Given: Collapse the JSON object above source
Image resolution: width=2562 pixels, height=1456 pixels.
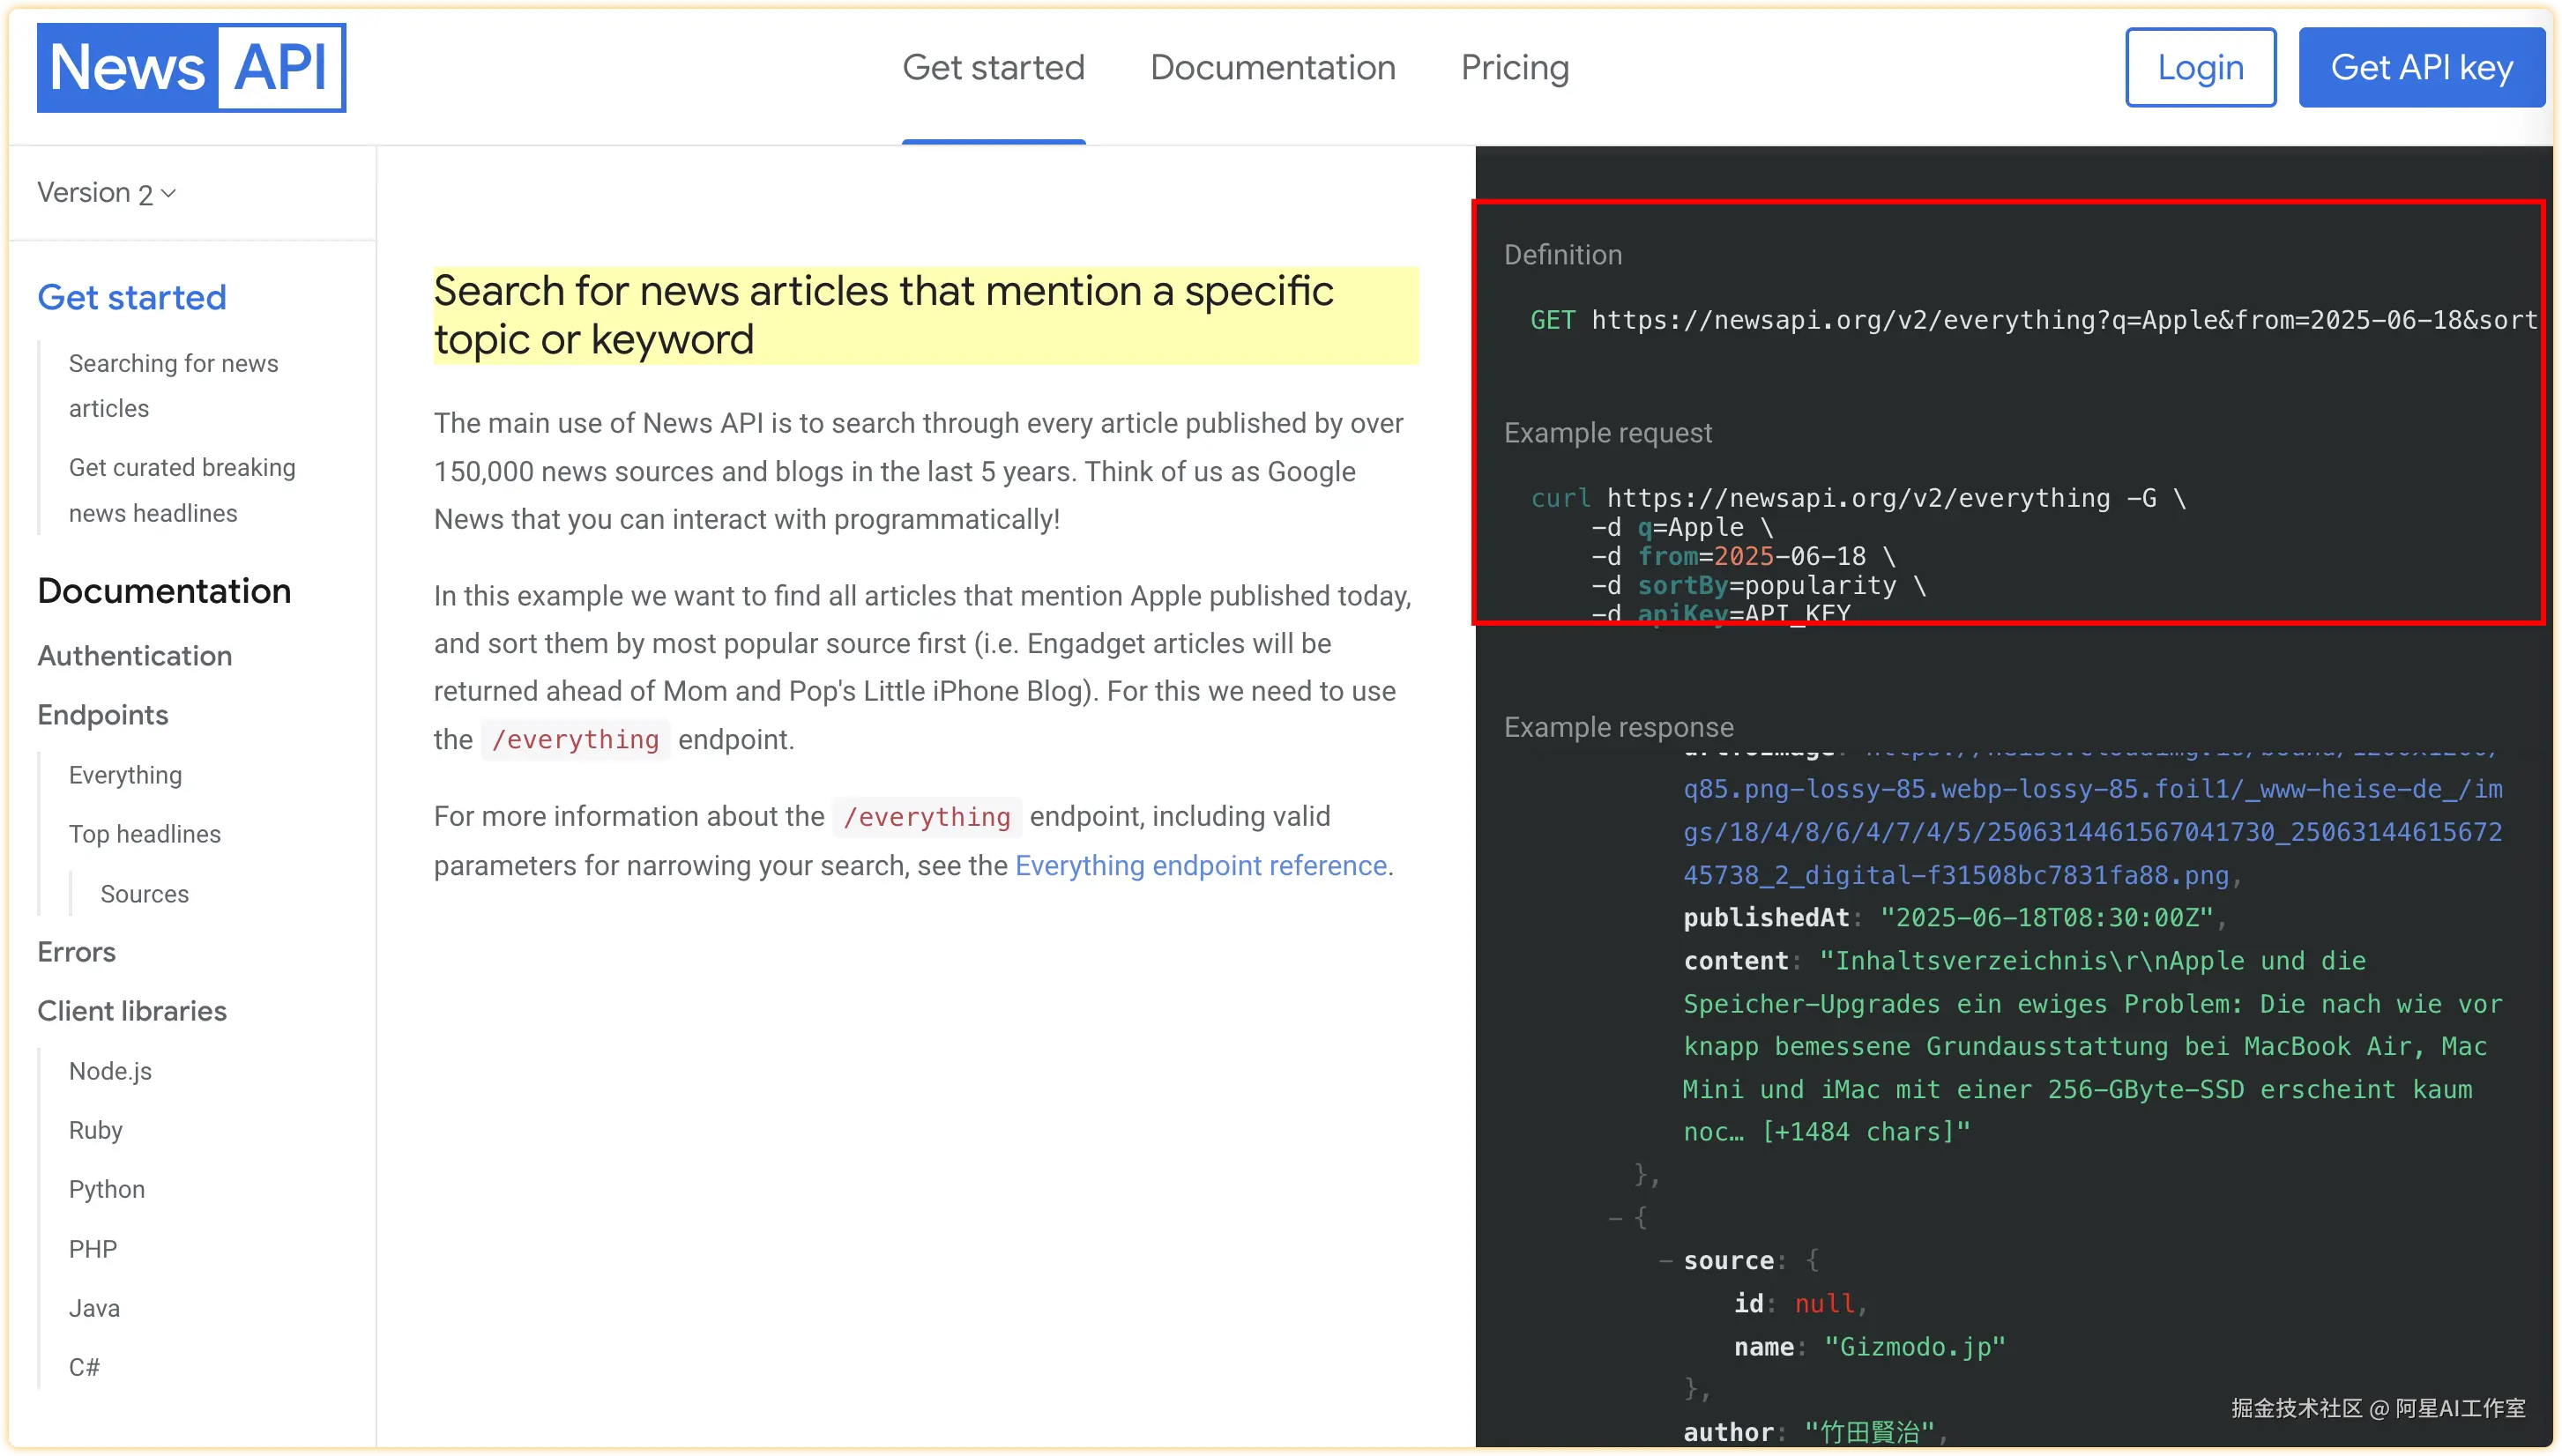Looking at the screenshot, I should coord(1615,1218).
